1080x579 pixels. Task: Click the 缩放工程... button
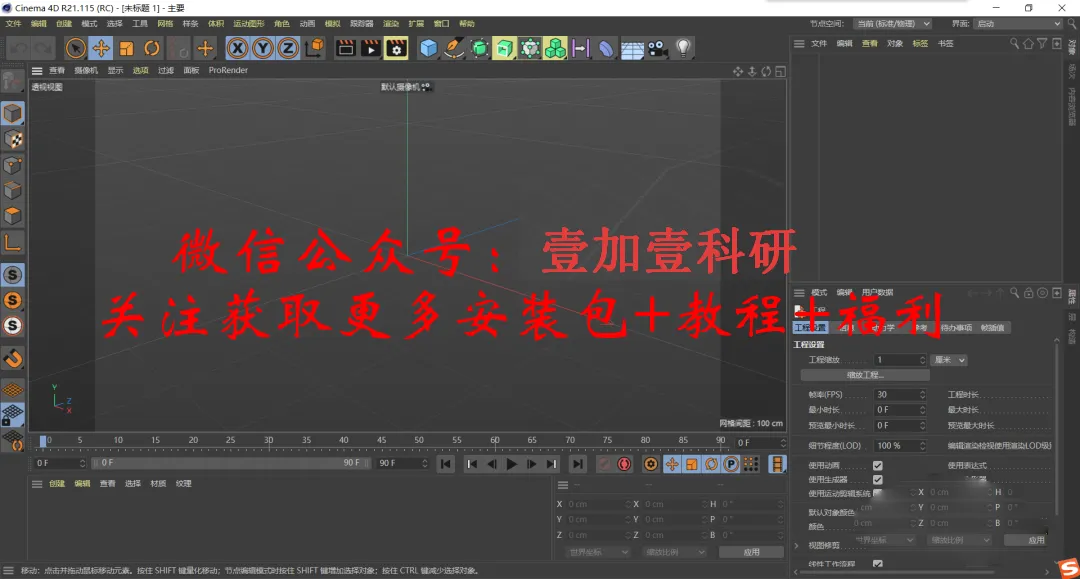pyautogui.click(x=865, y=375)
